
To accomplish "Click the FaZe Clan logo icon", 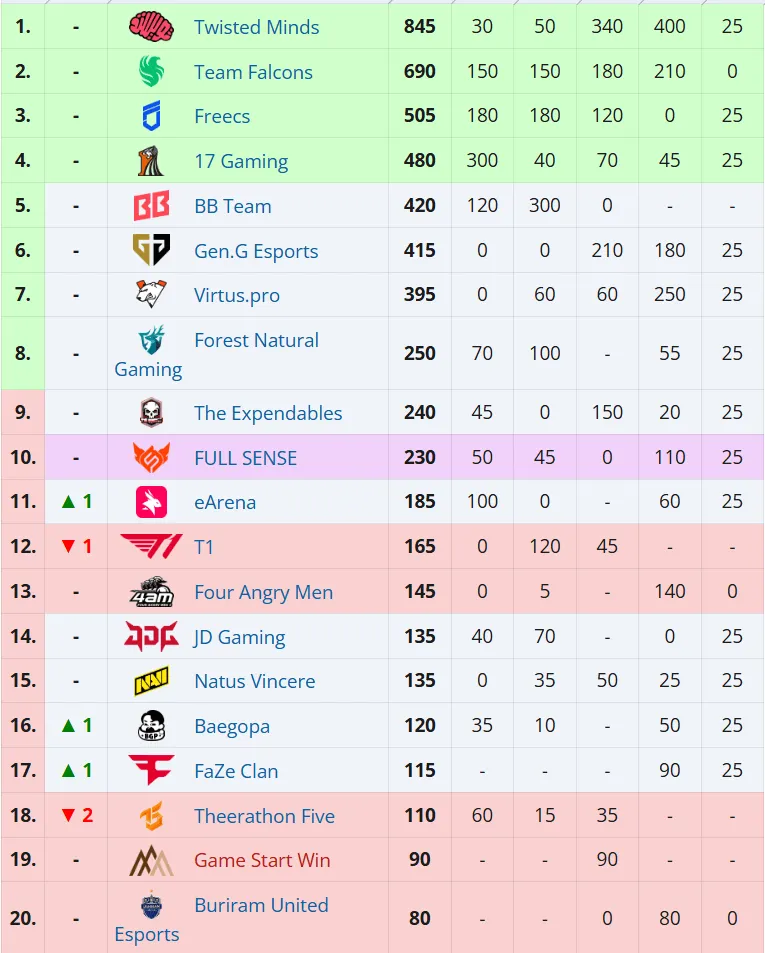I will [x=151, y=771].
